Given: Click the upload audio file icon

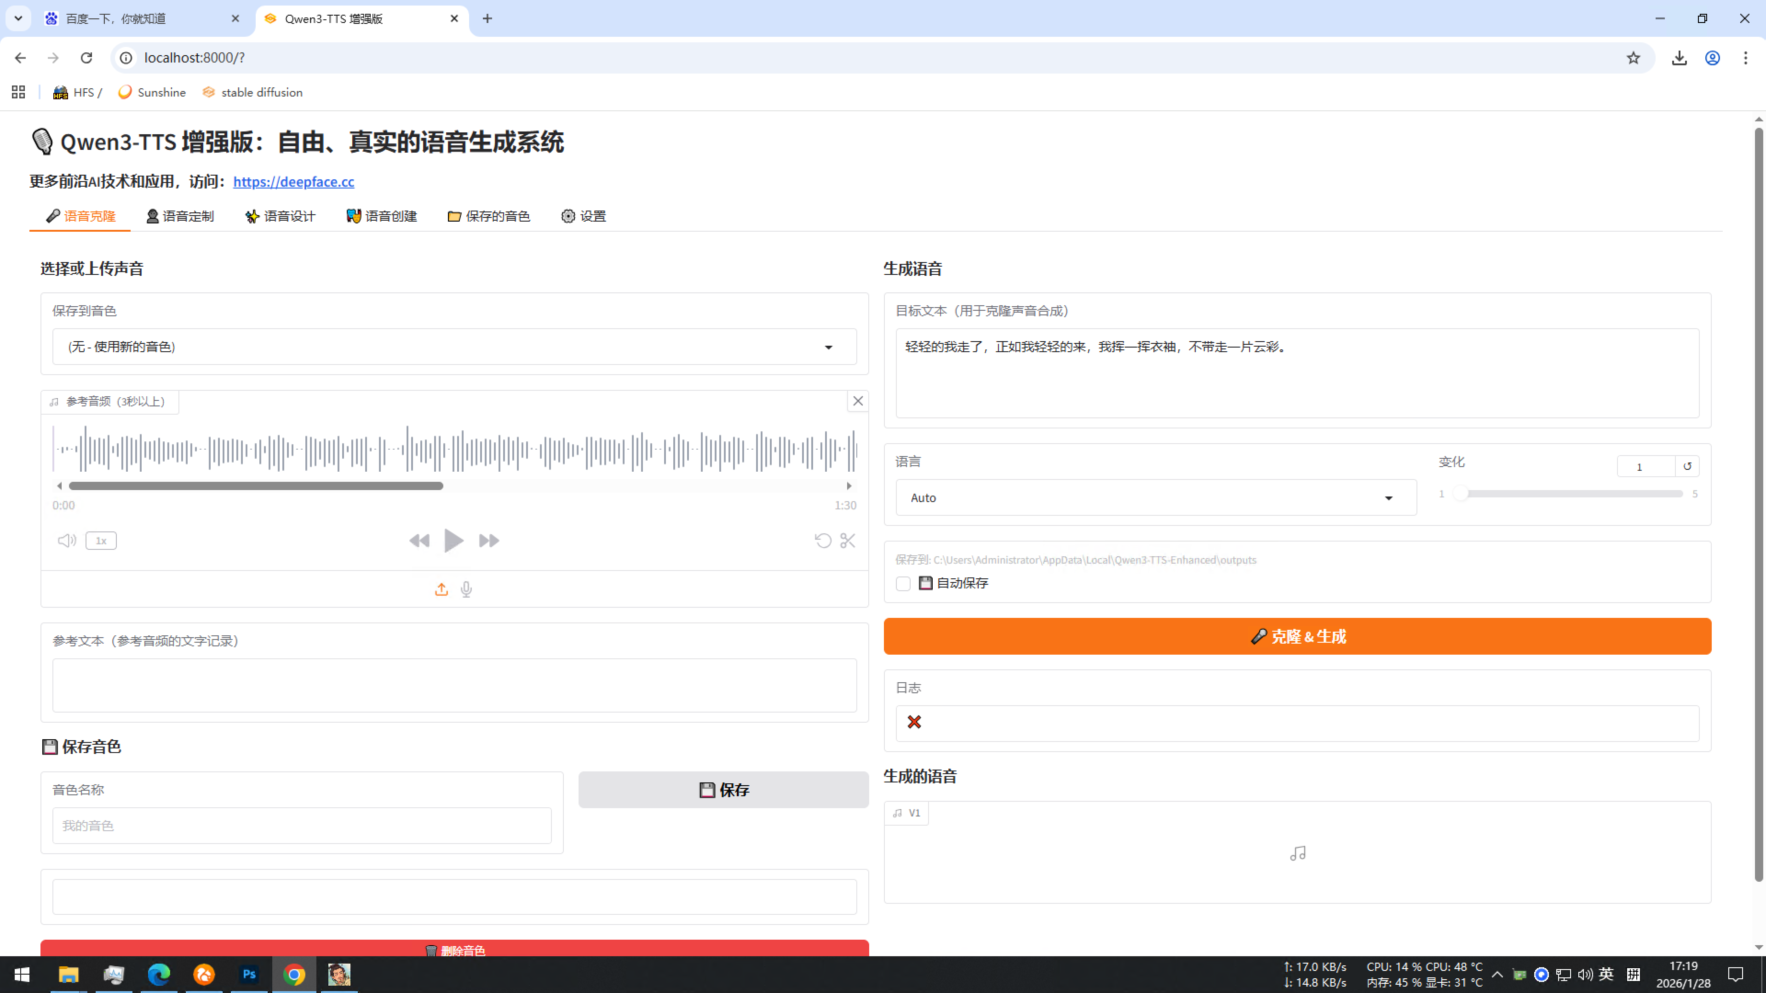Looking at the screenshot, I should [441, 589].
